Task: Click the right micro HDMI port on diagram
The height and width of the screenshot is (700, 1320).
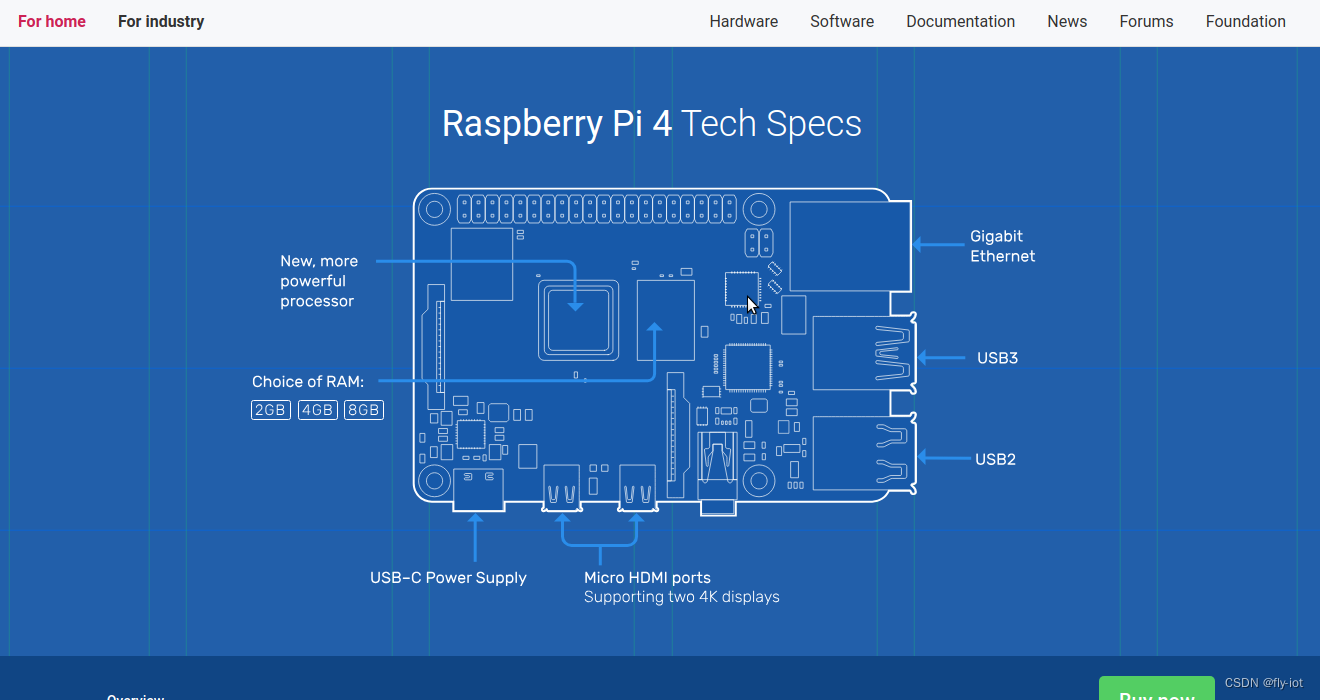Action: (x=637, y=489)
